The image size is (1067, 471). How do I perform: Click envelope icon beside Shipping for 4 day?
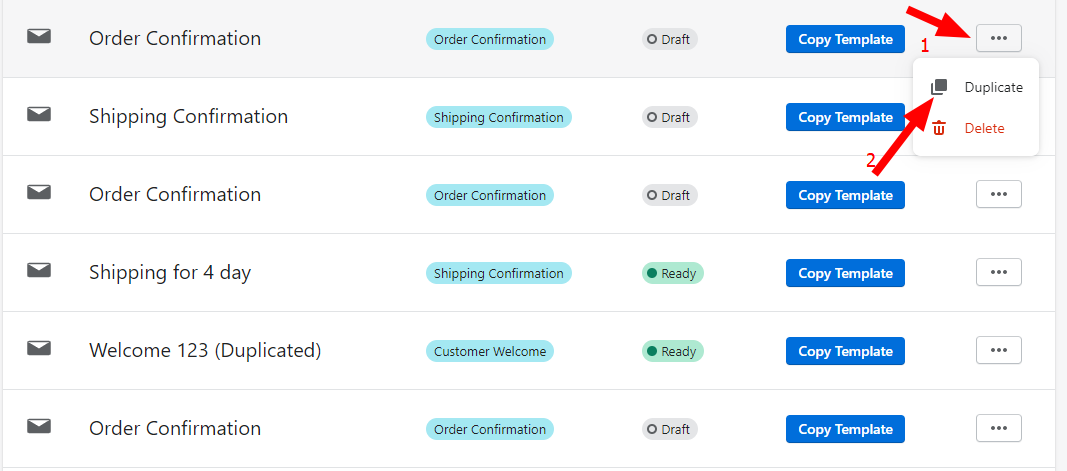click(x=39, y=270)
